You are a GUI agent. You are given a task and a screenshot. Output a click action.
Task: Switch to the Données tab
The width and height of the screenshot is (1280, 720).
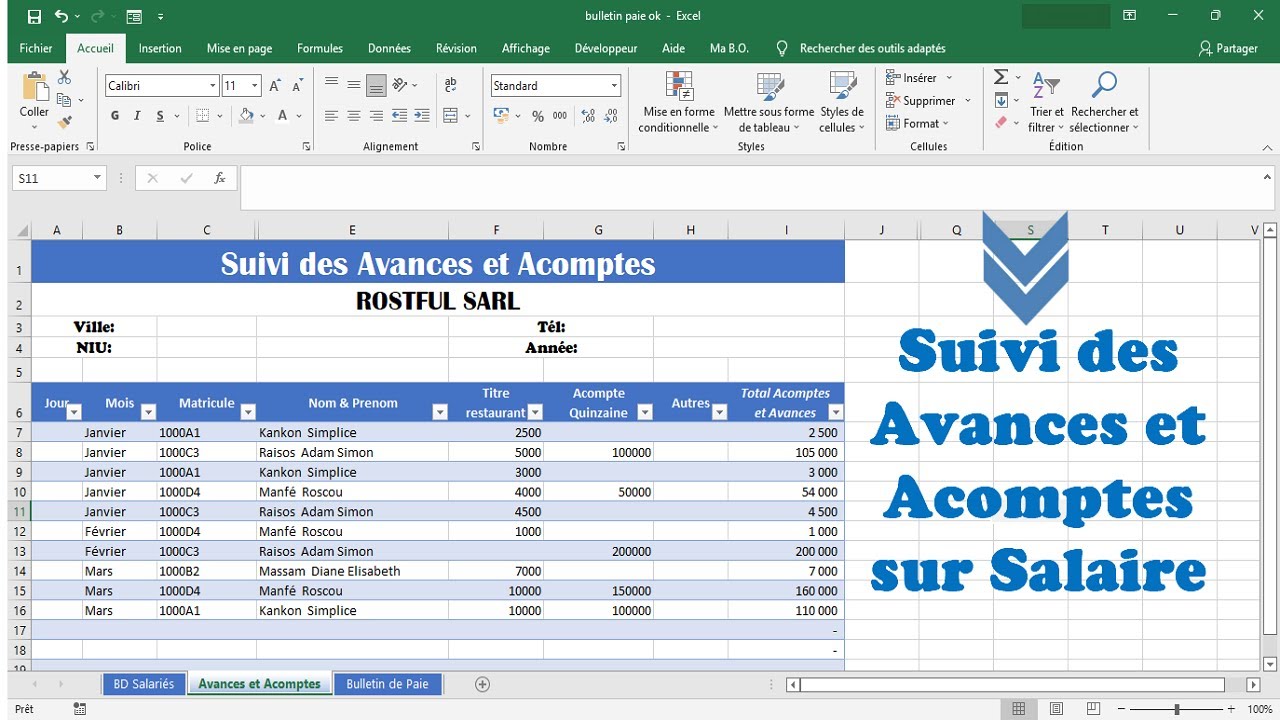pos(389,48)
